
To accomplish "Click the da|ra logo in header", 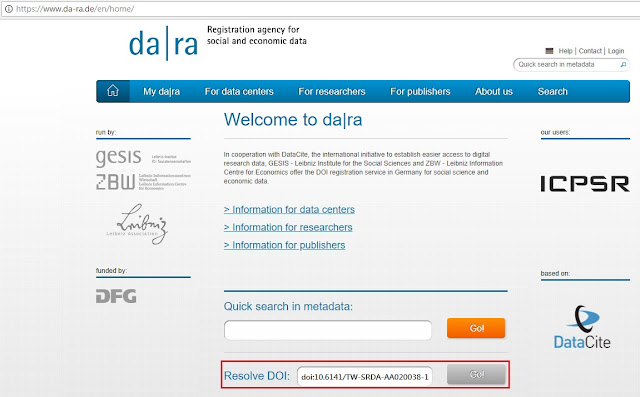I will pos(164,44).
